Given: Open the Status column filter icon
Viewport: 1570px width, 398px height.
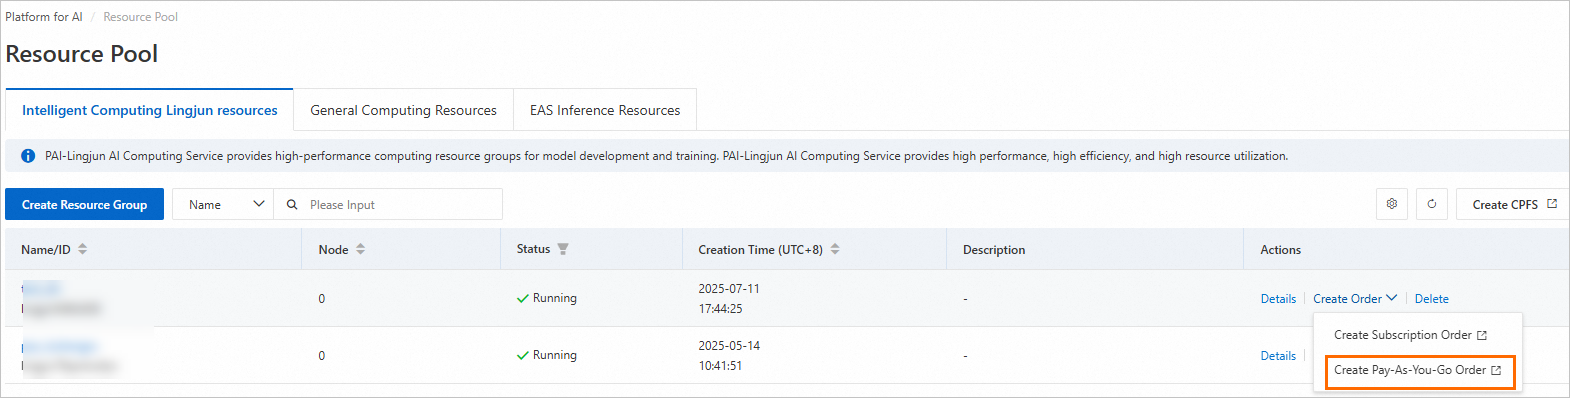Looking at the screenshot, I should (563, 249).
